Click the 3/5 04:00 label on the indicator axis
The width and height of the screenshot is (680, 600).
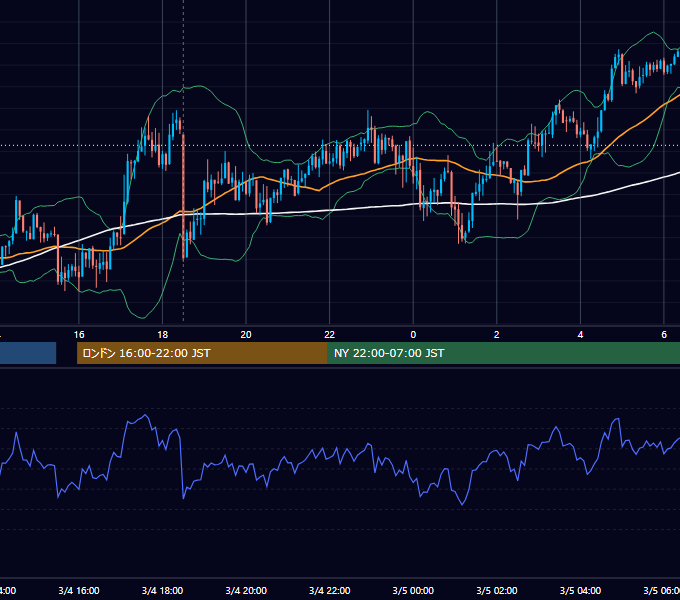point(580,590)
